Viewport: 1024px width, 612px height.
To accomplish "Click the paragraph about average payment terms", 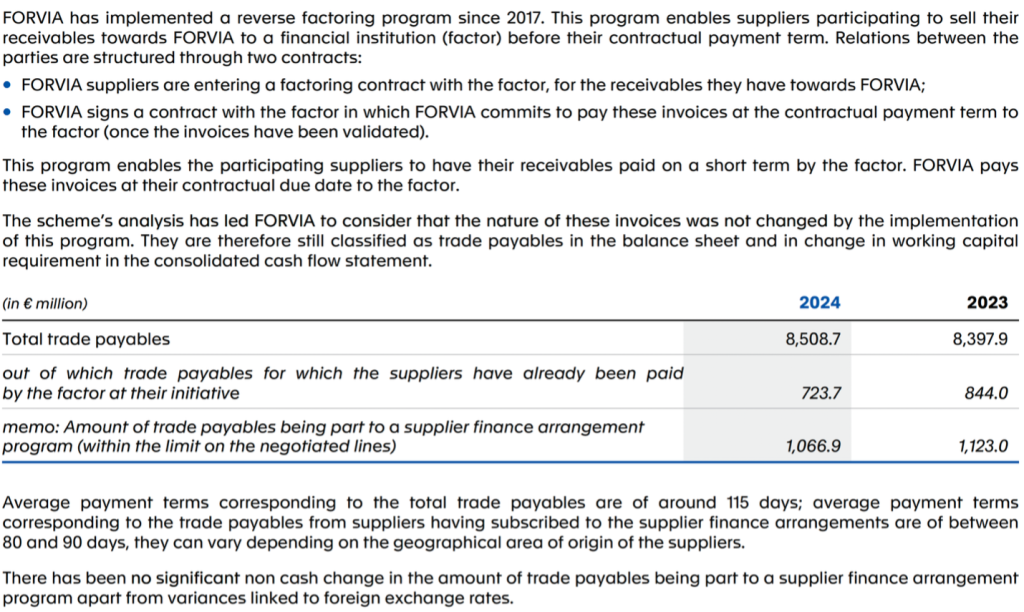I will (510, 523).
